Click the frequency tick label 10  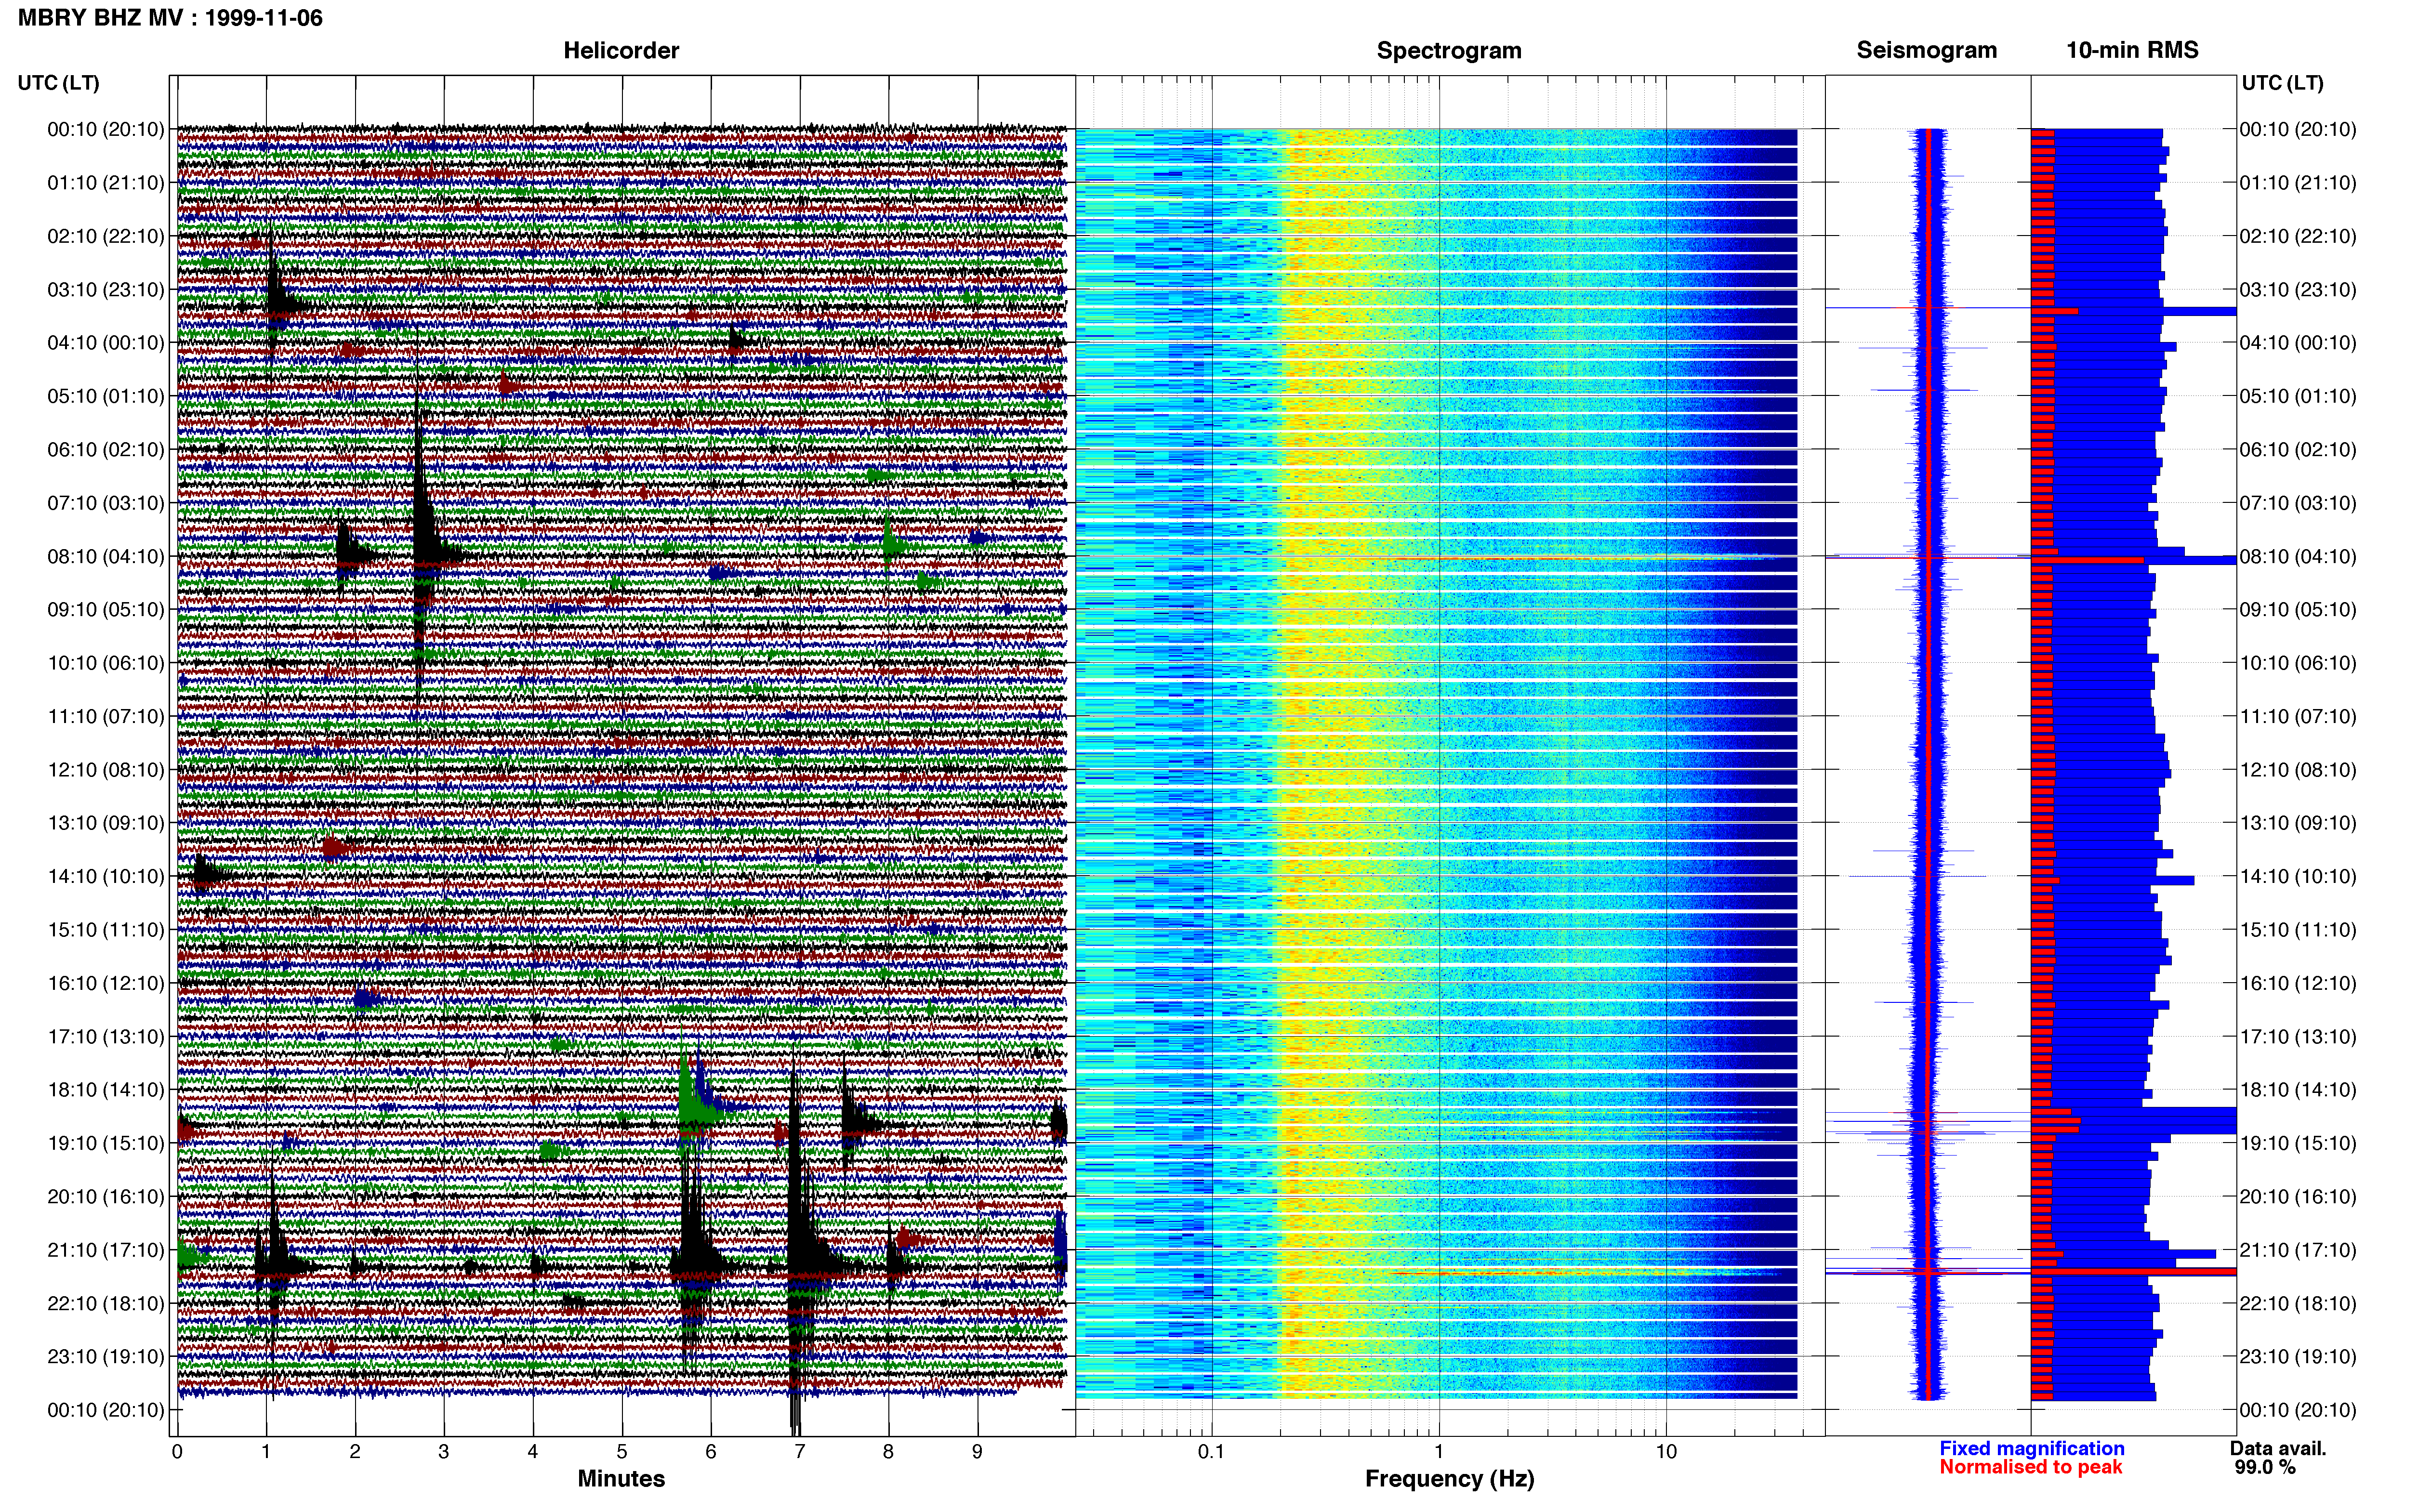[1666, 1452]
